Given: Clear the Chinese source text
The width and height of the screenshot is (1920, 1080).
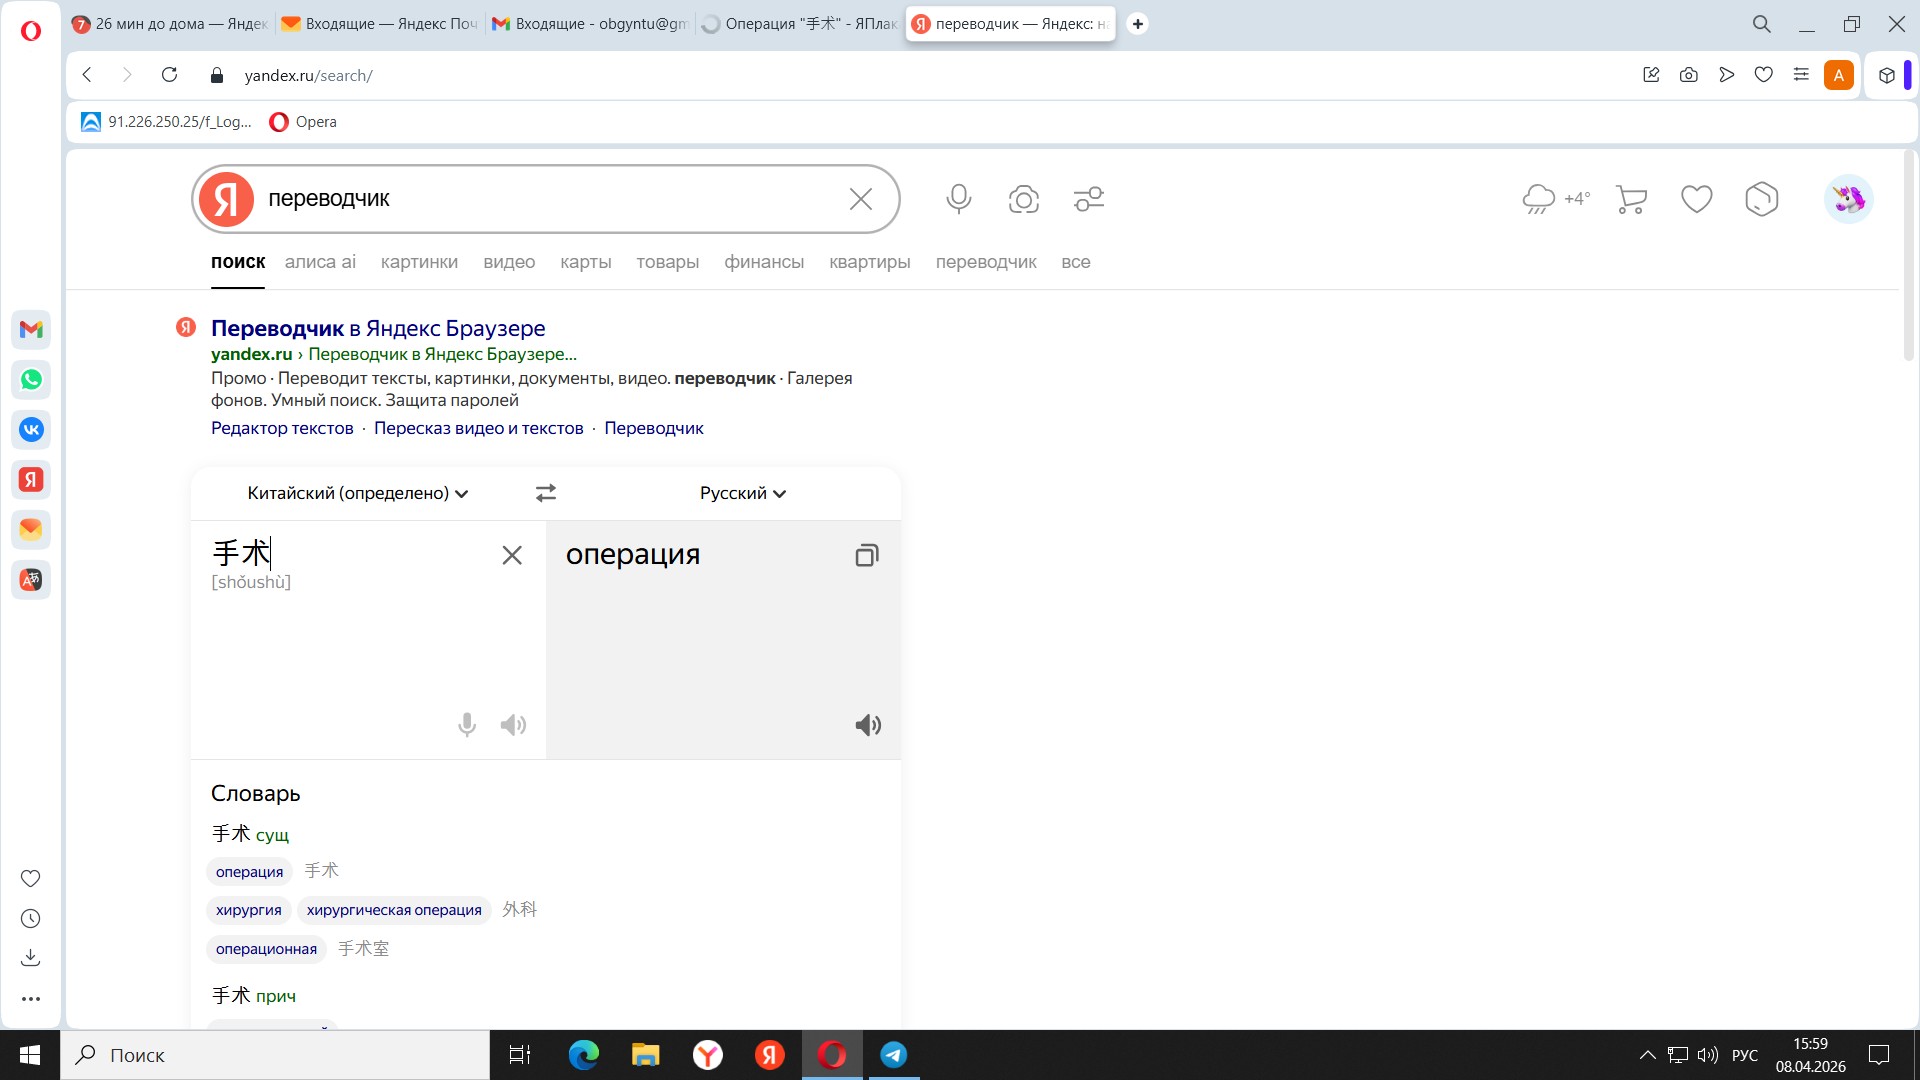Looking at the screenshot, I should coord(511,555).
